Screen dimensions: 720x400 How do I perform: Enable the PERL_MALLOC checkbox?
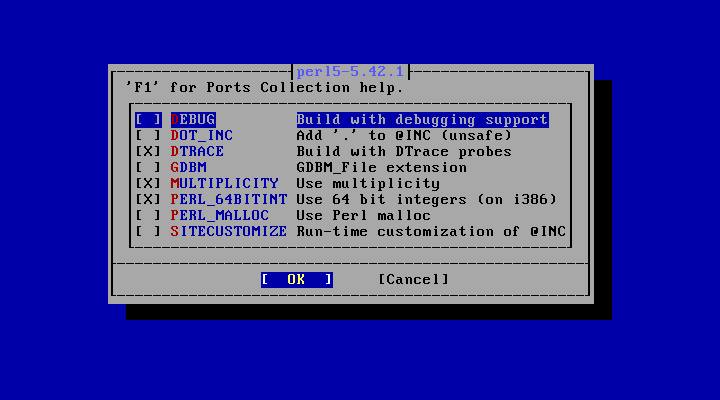[x=148, y=215]
